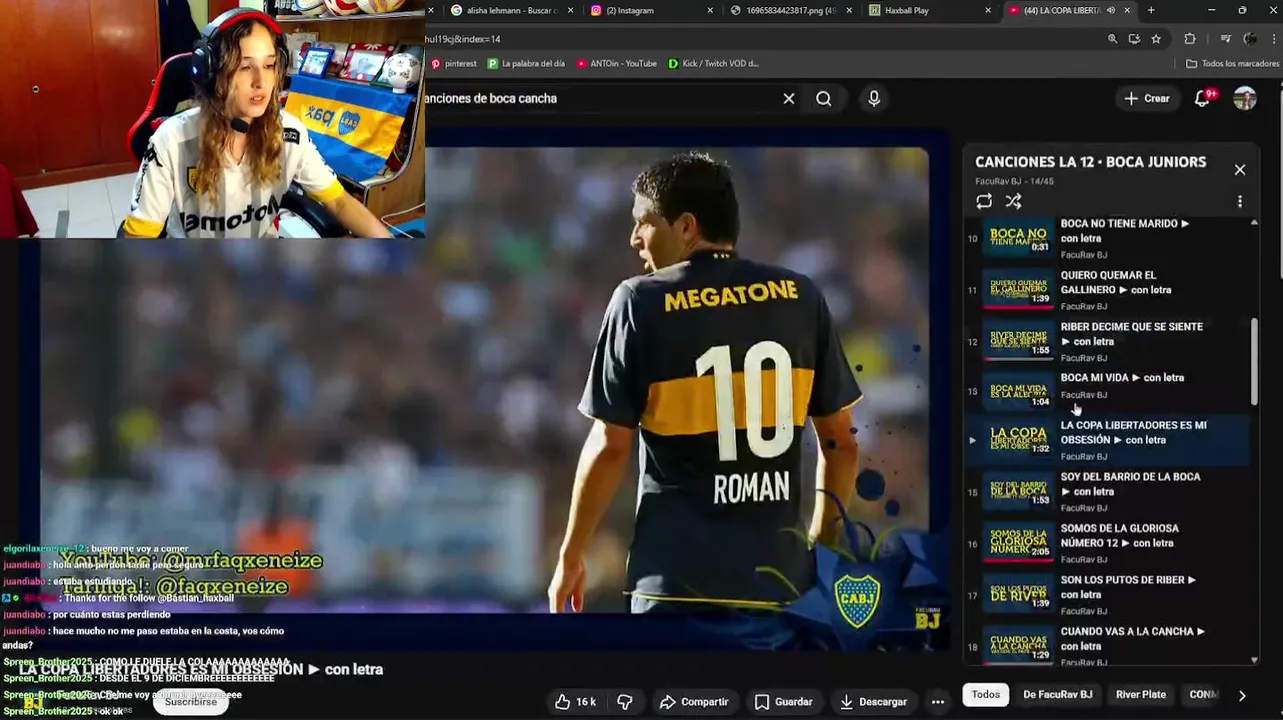This screenshot has width=1283, height=720.
Task: Click the YouTube search text field
Action: pos(600,98)
